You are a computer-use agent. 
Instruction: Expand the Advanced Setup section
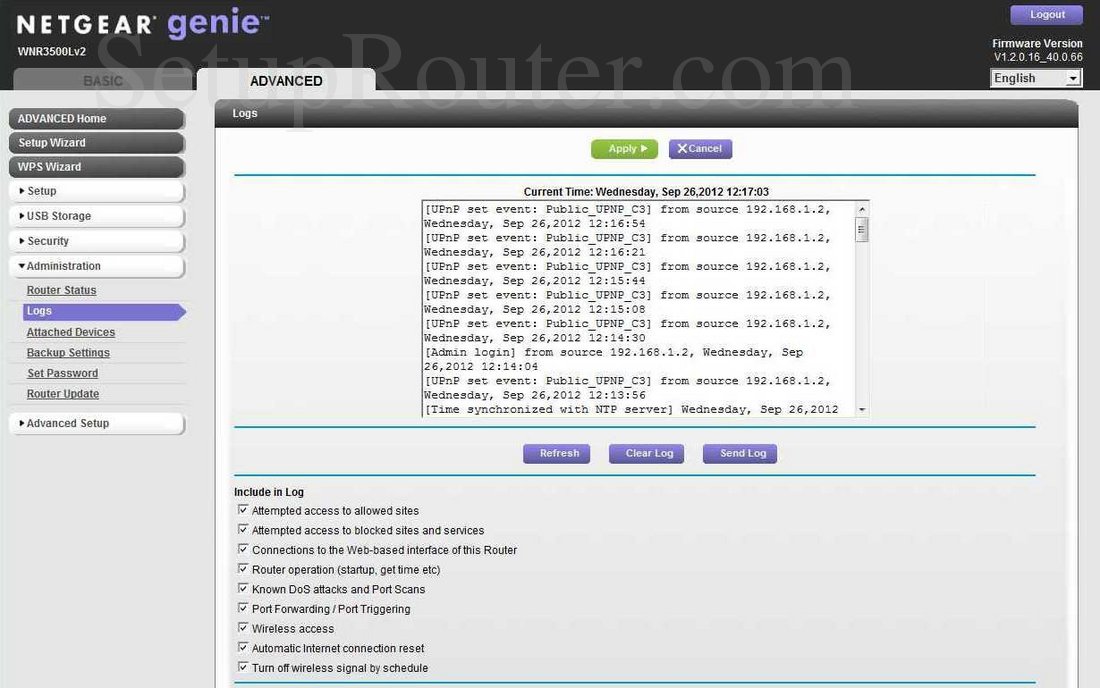pos(96,423)
